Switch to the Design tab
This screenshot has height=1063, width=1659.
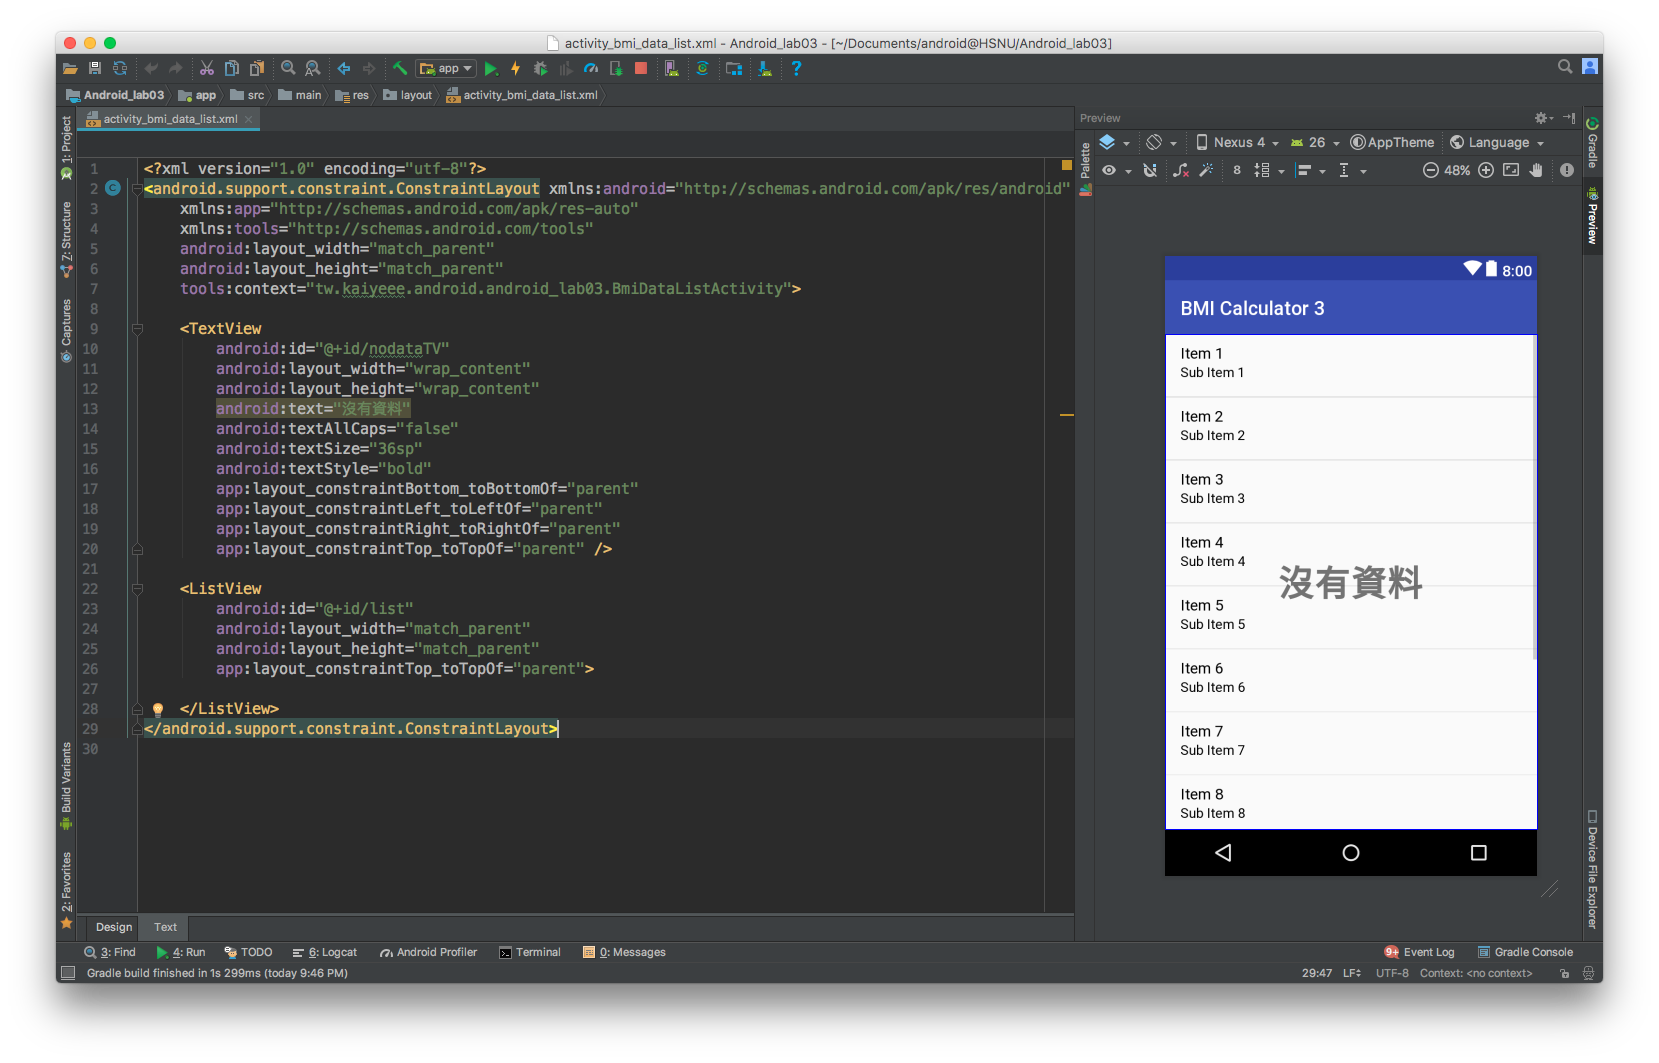click(x=114, y=927)
